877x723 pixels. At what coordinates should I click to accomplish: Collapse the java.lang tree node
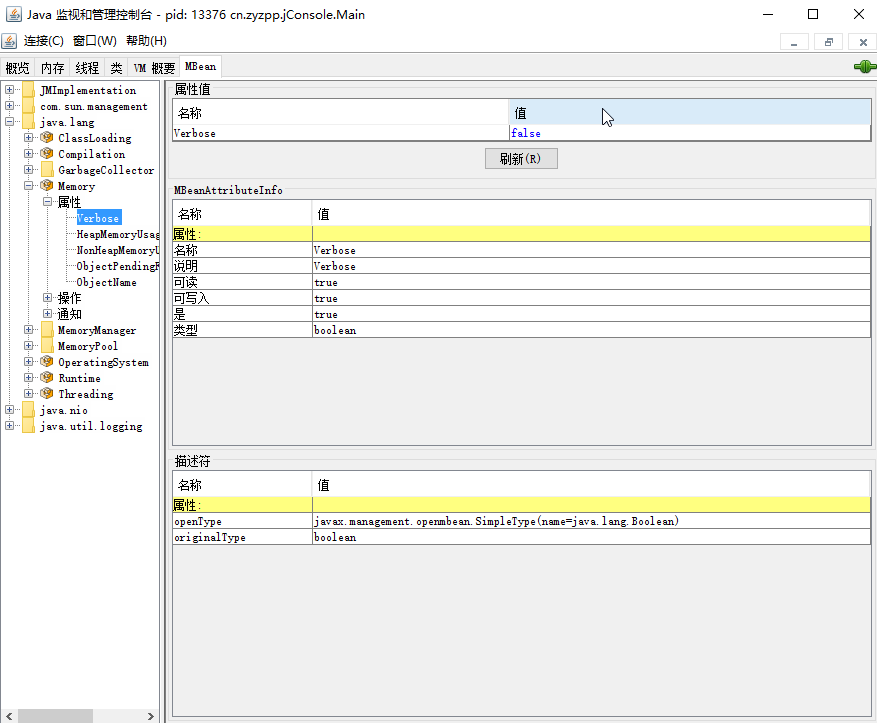[10, 122]
